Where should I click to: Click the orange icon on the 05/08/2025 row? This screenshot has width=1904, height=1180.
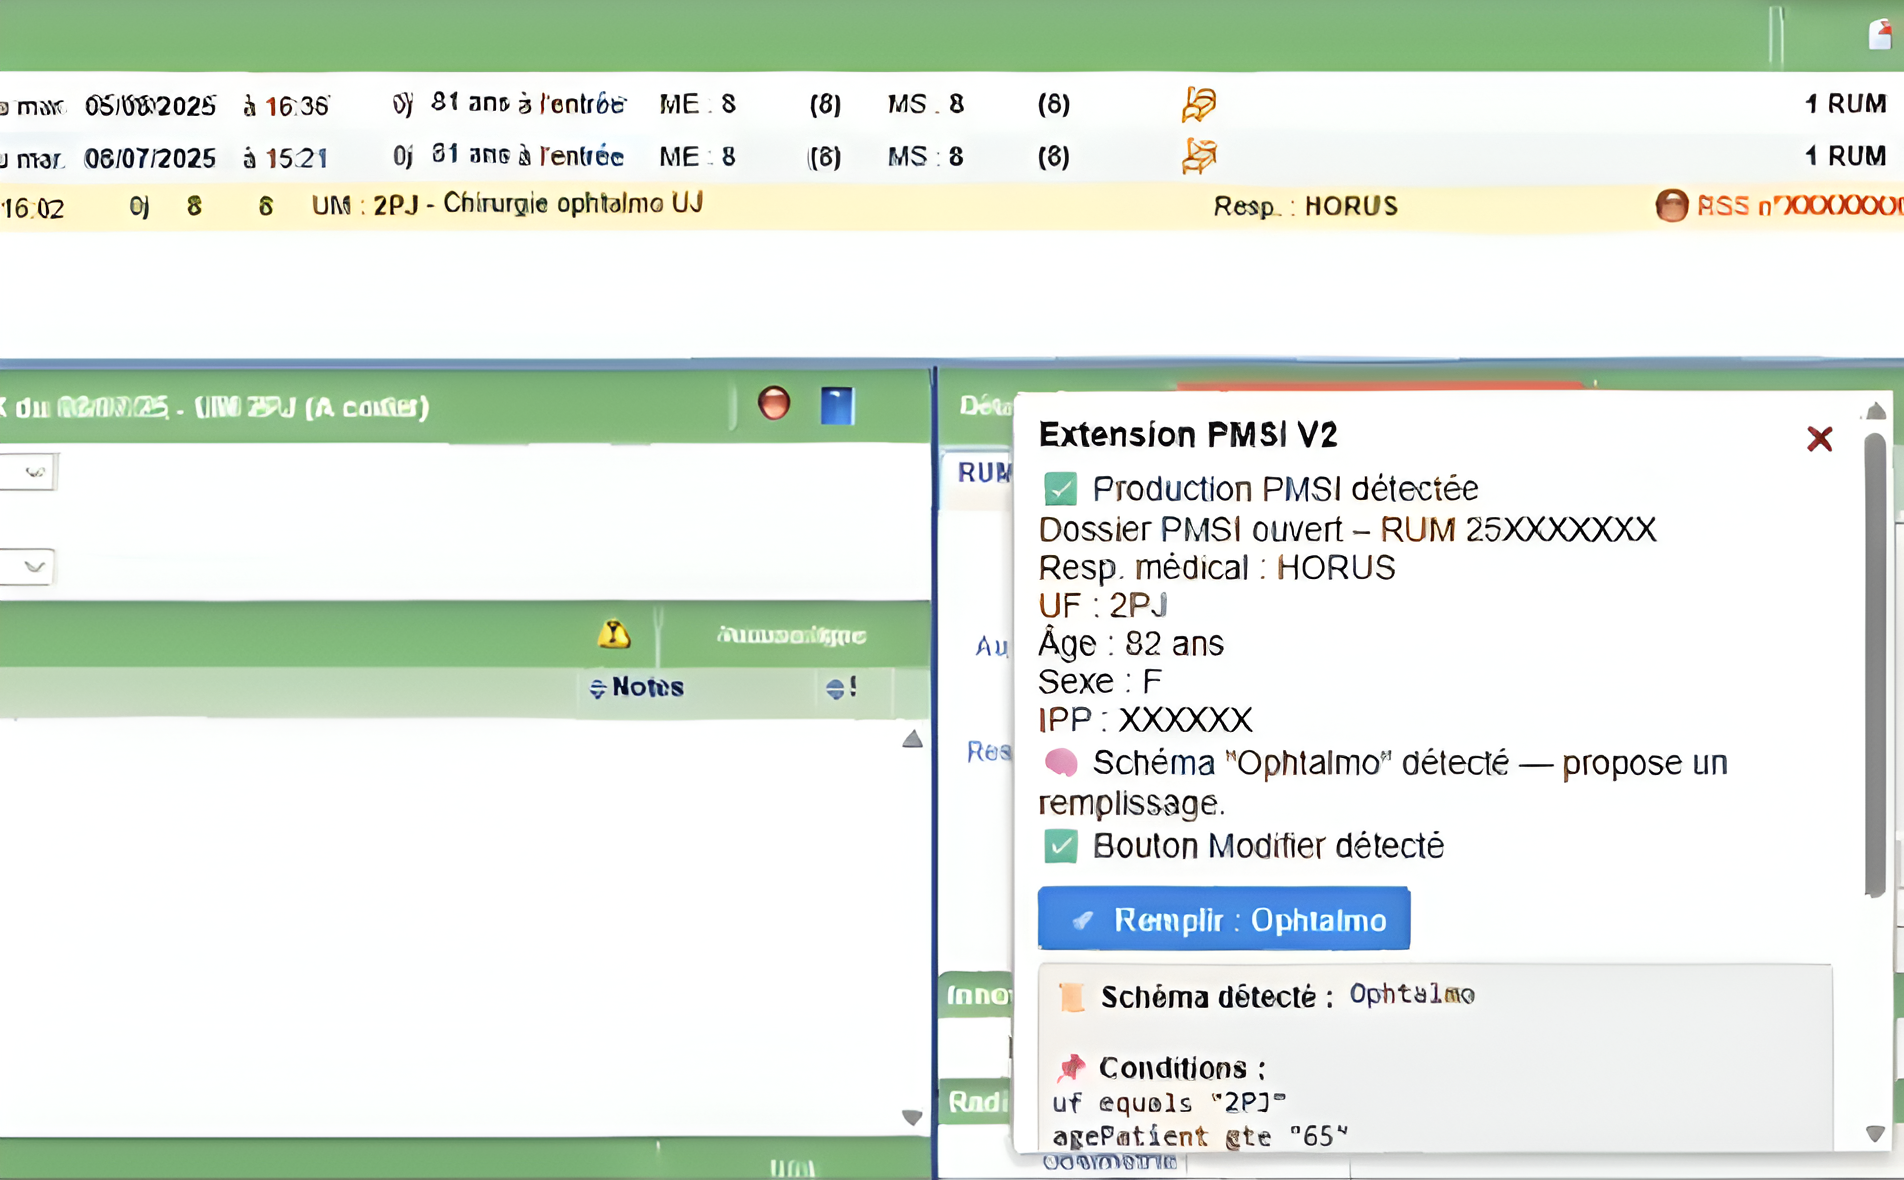point(1198,104)
